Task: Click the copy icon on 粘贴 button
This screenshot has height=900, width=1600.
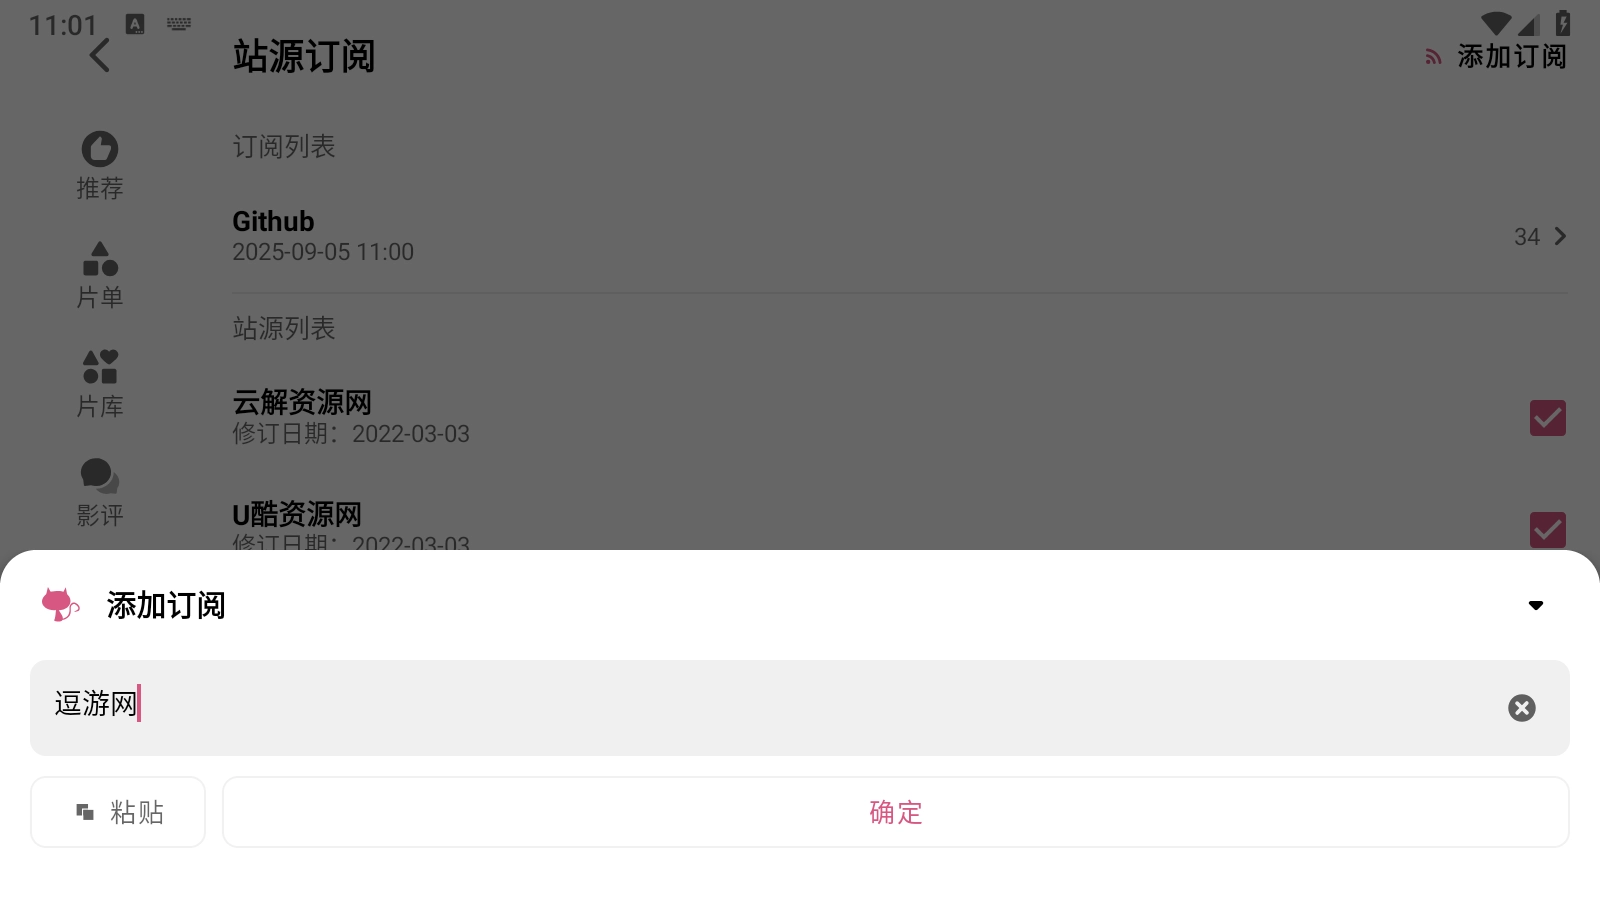Action: pyautogui.click(x=86, y=812)
